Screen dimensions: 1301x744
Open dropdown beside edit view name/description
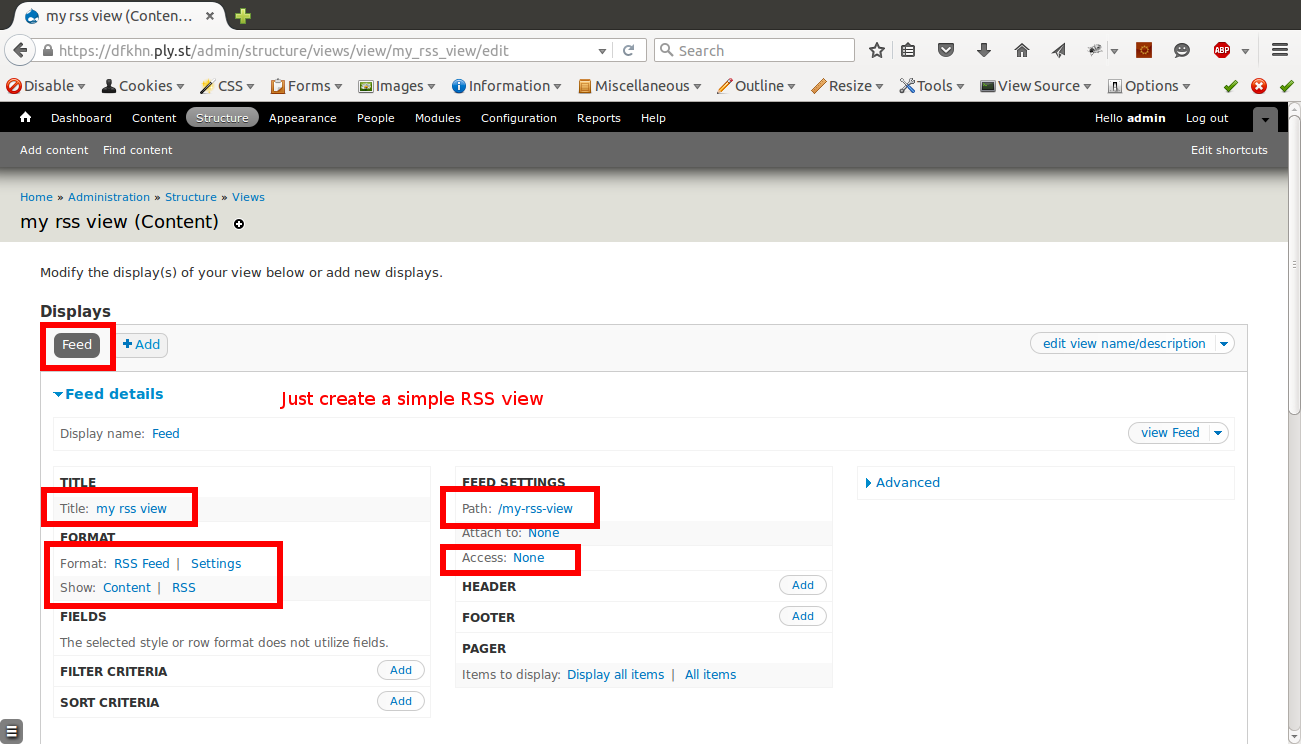[x=1224, y=343]
